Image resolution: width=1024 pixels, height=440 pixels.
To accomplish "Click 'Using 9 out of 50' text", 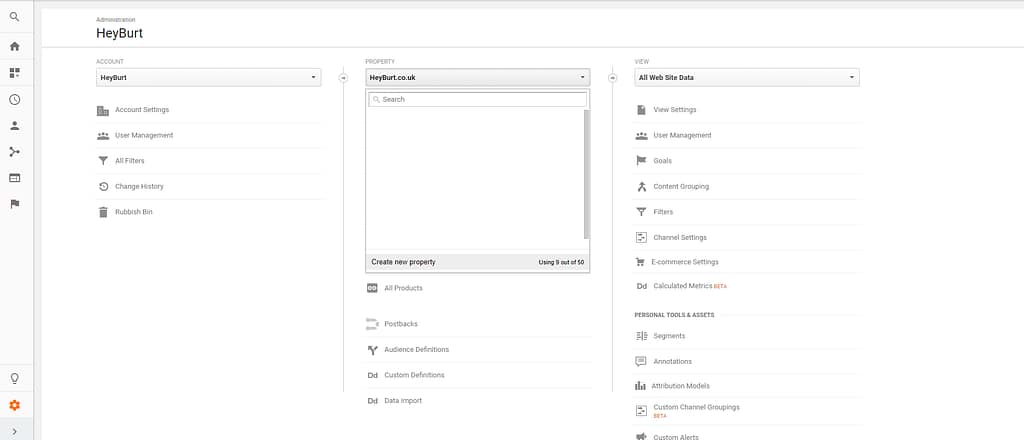I will tap(561, 262).
